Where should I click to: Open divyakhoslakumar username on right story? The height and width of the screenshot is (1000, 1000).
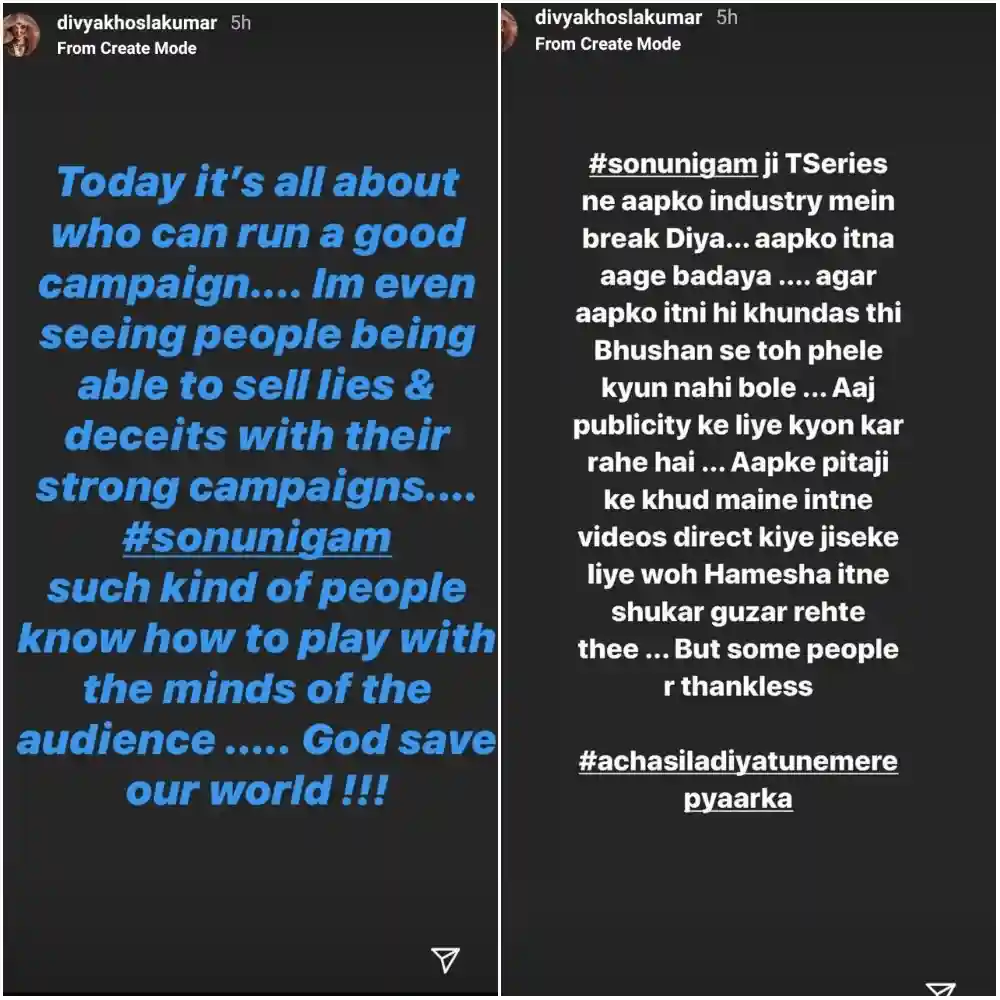(619, 18)
